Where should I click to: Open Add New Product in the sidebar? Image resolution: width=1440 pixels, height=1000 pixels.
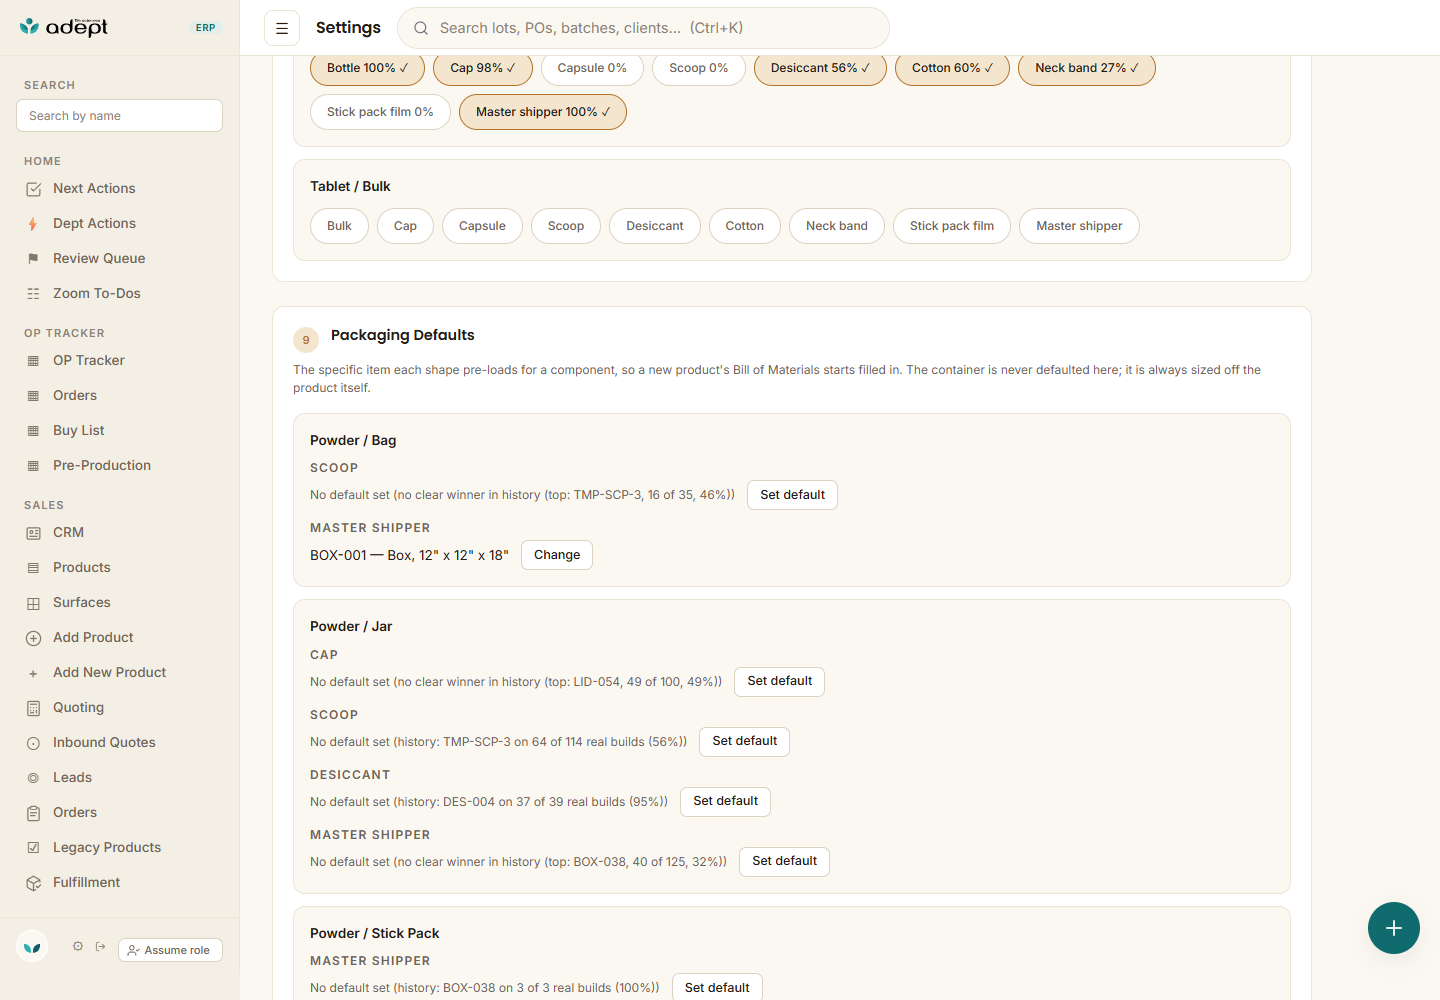coord(120,673)
